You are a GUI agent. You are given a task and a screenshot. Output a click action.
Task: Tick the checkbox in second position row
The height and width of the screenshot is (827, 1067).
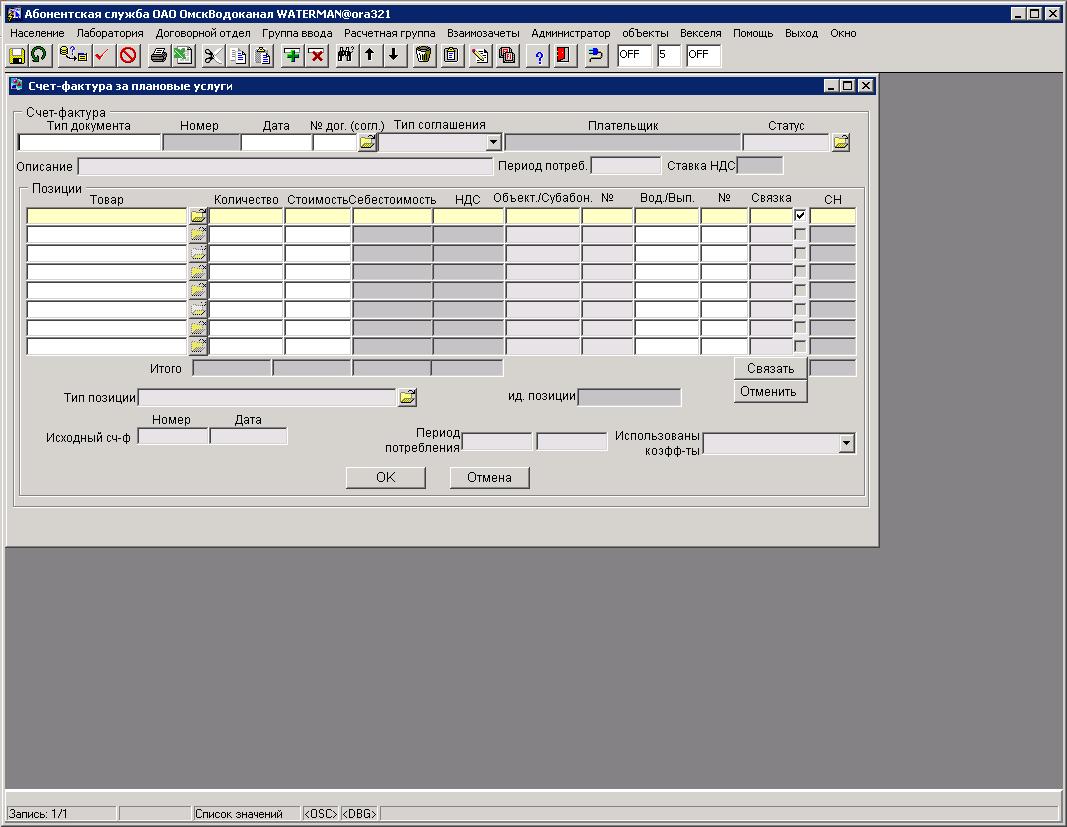(800, 234)
